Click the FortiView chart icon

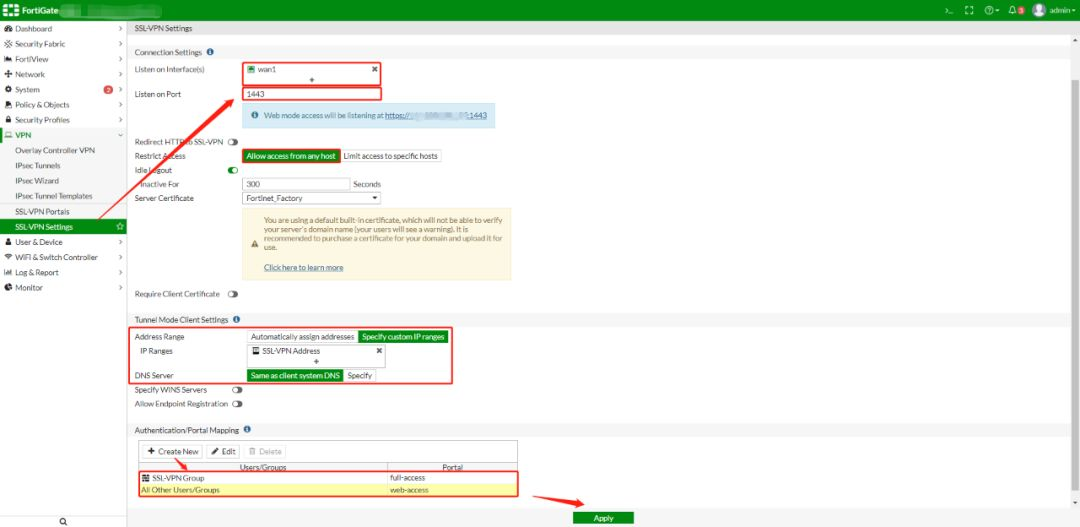coord(8,59)
